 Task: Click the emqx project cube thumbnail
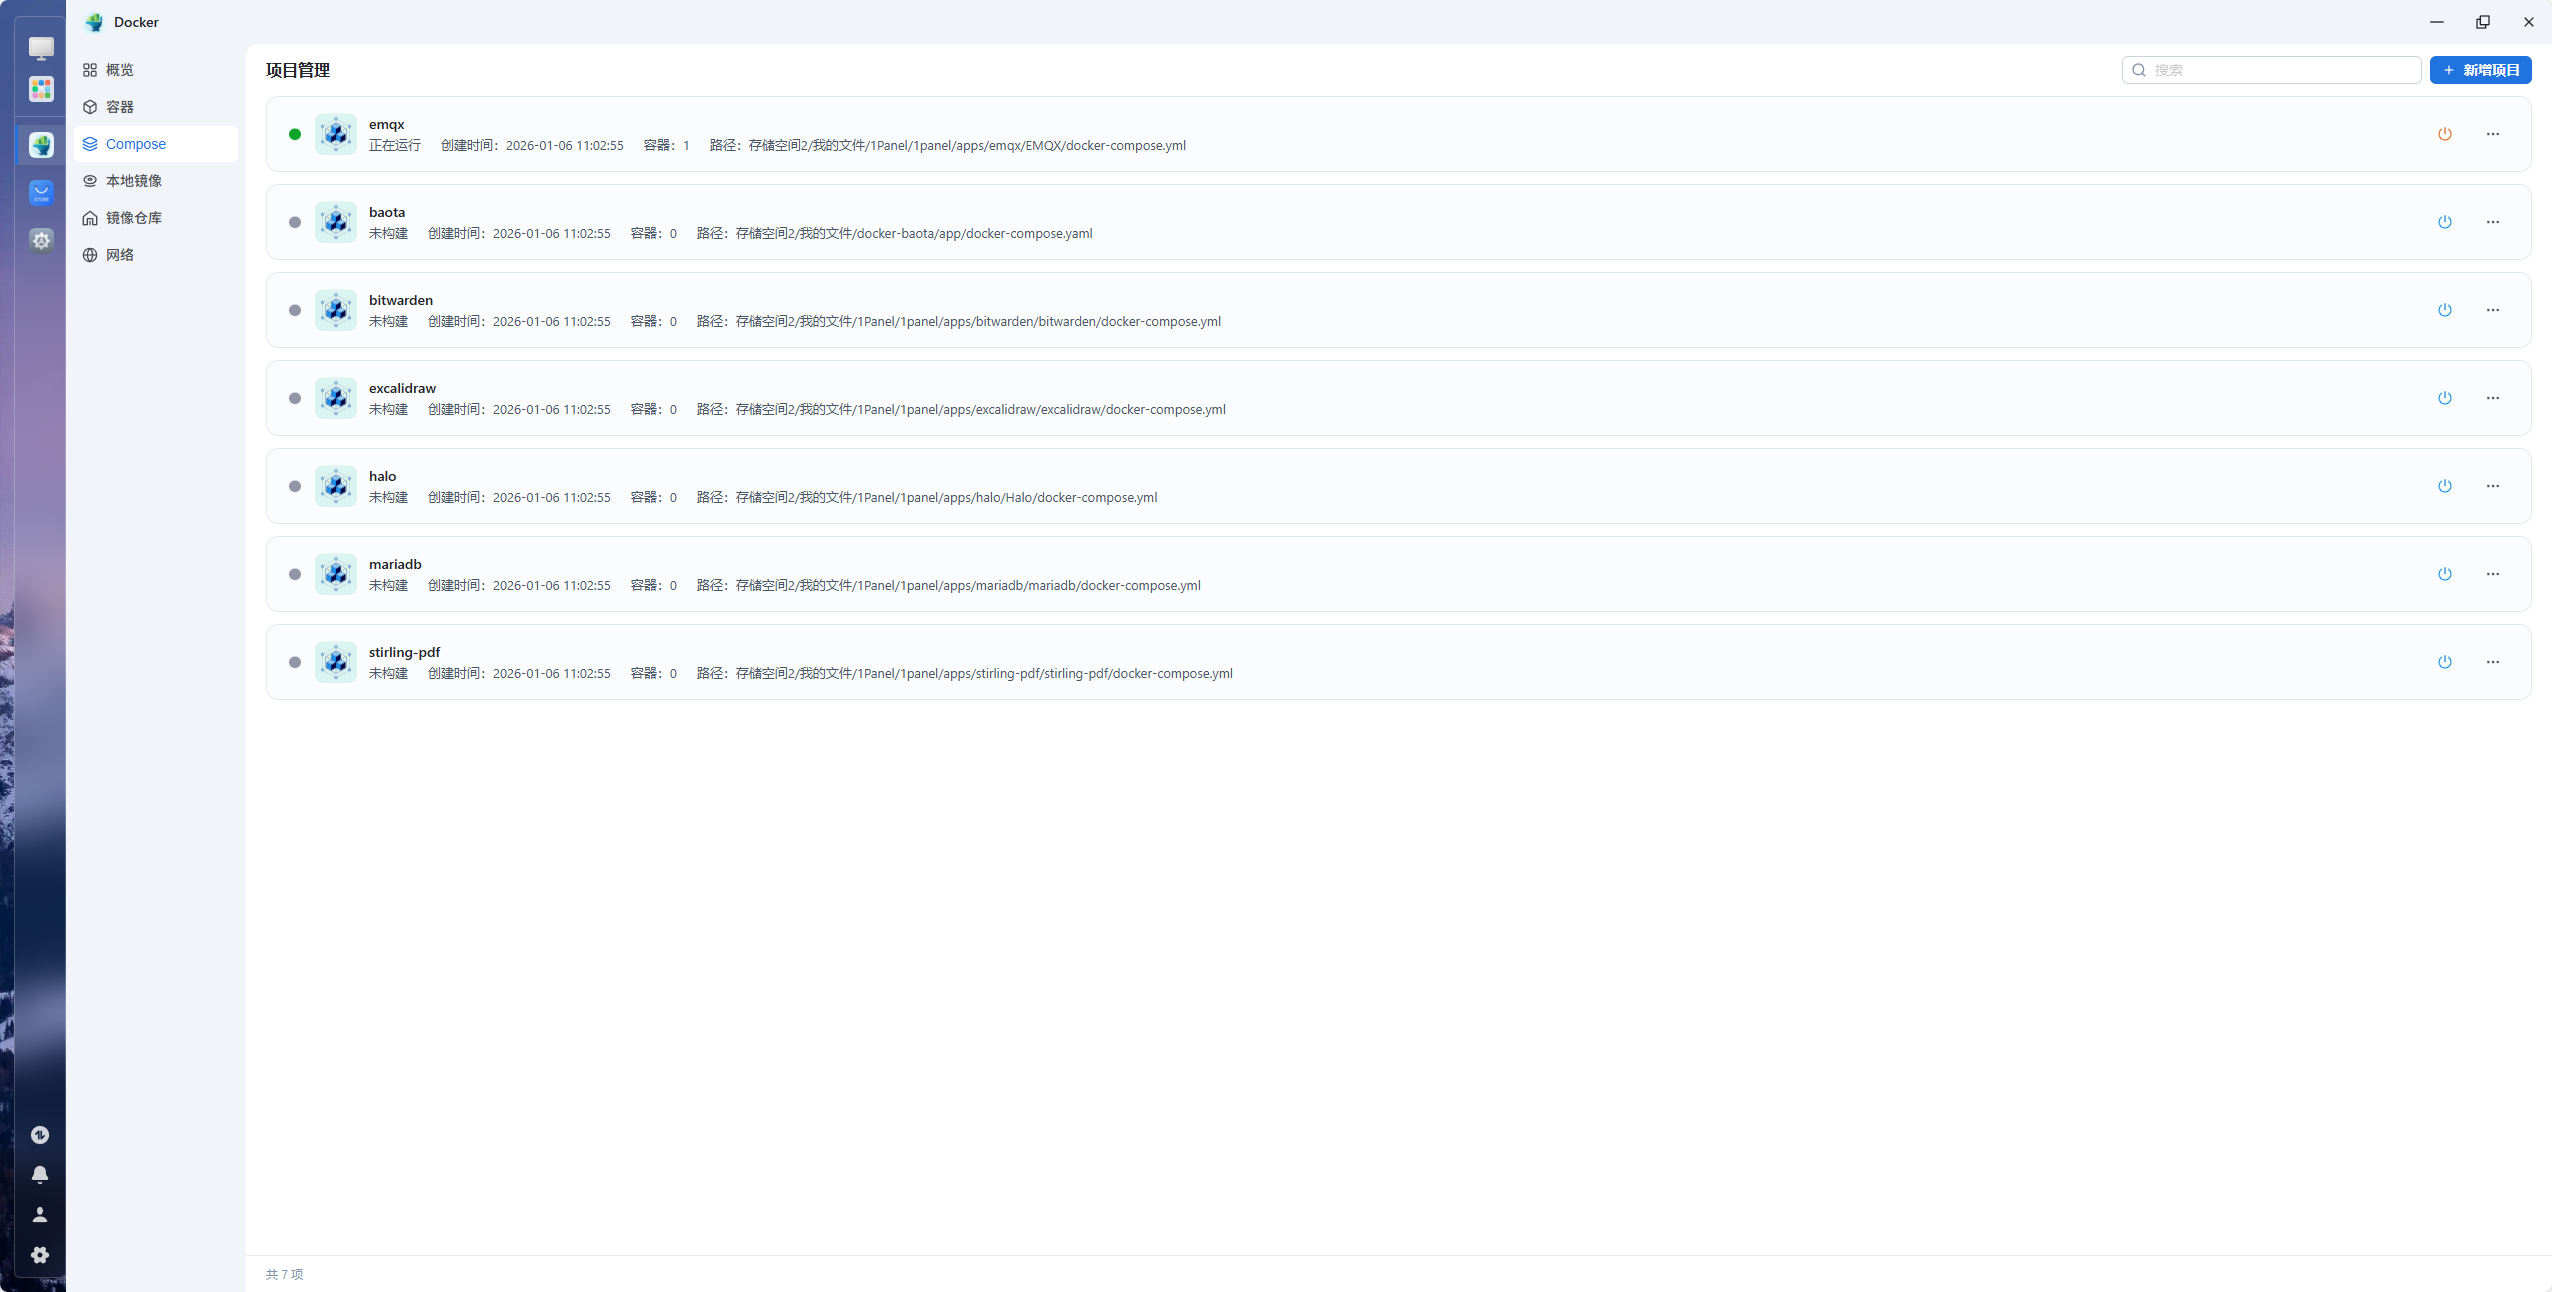(x=336, y=134)
